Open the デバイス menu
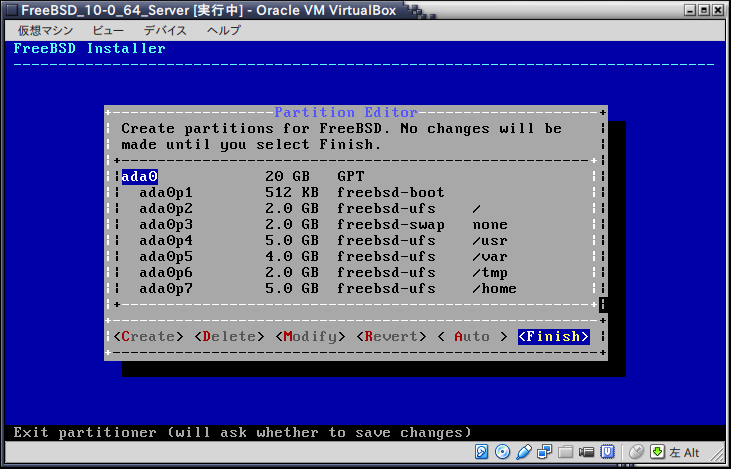 (165, 30)
